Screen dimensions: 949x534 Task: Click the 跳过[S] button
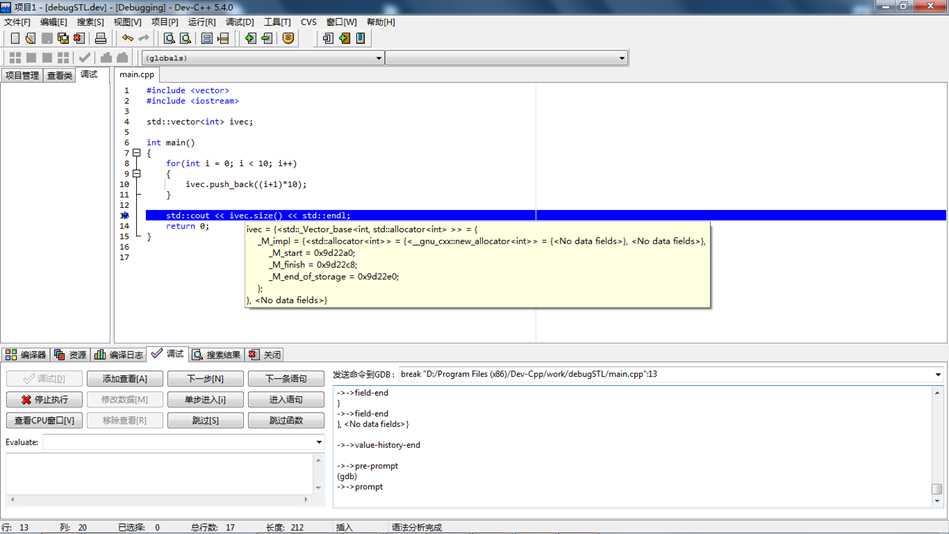pos(205,420)
